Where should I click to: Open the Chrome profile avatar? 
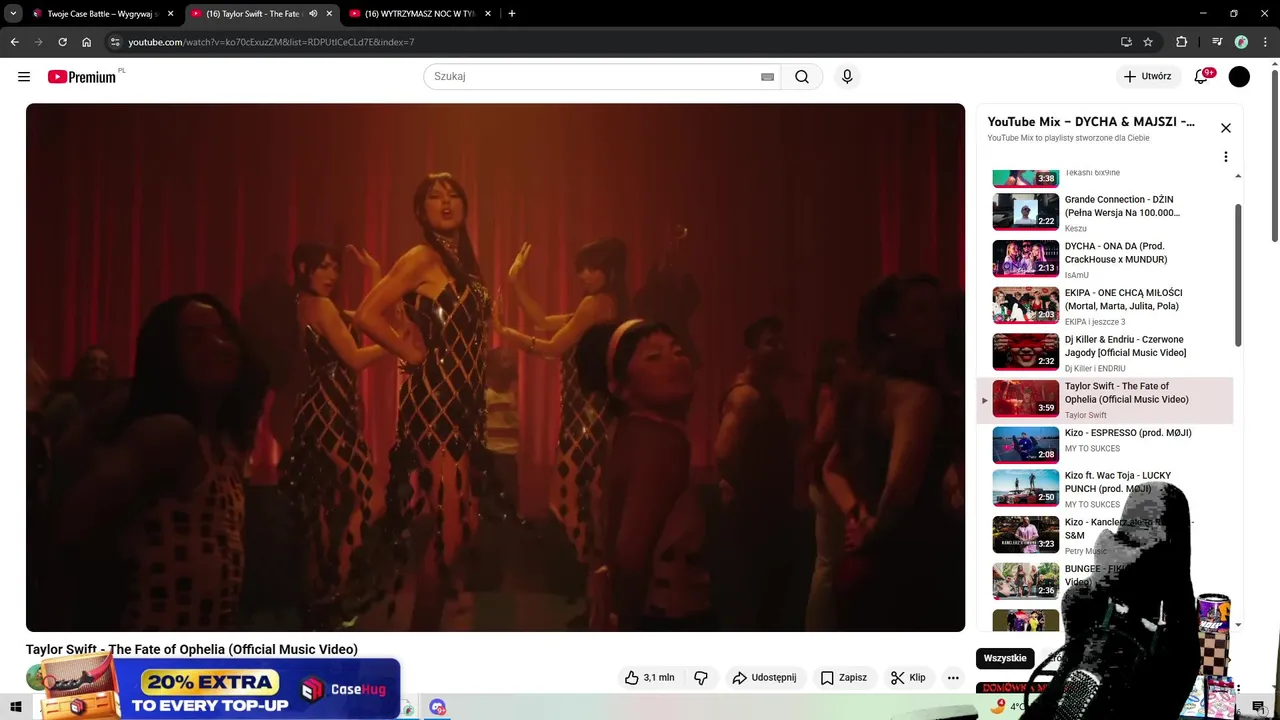[1241, 42]
